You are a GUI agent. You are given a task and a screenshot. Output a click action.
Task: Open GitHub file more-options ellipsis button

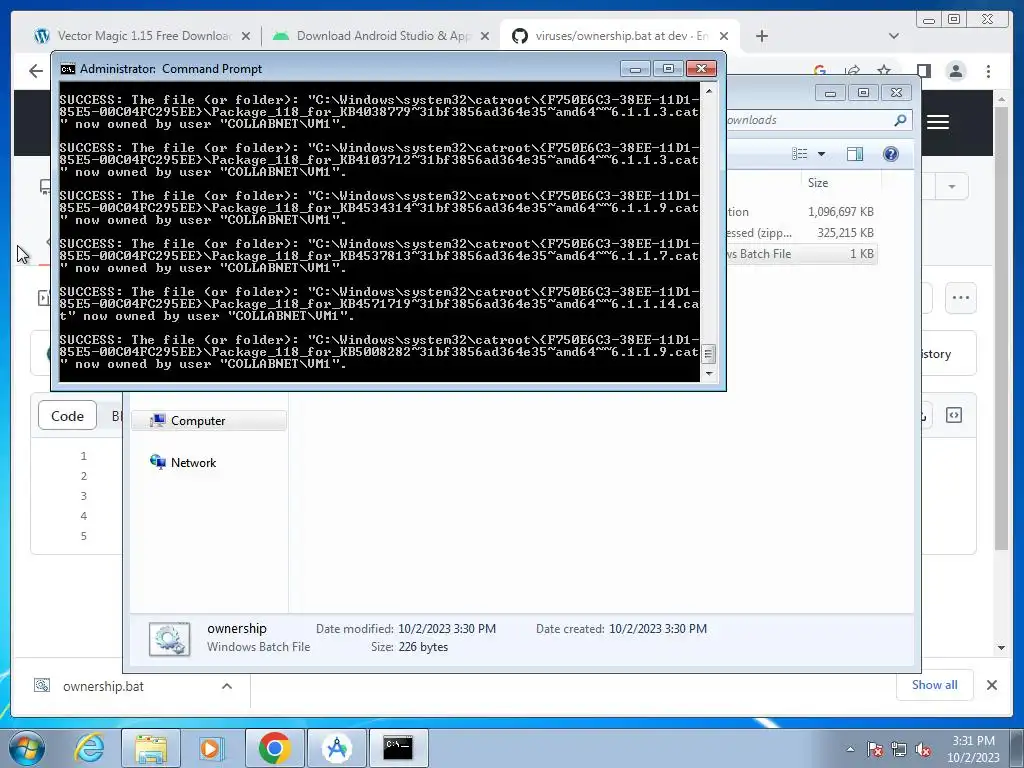(x=961, y=298)
